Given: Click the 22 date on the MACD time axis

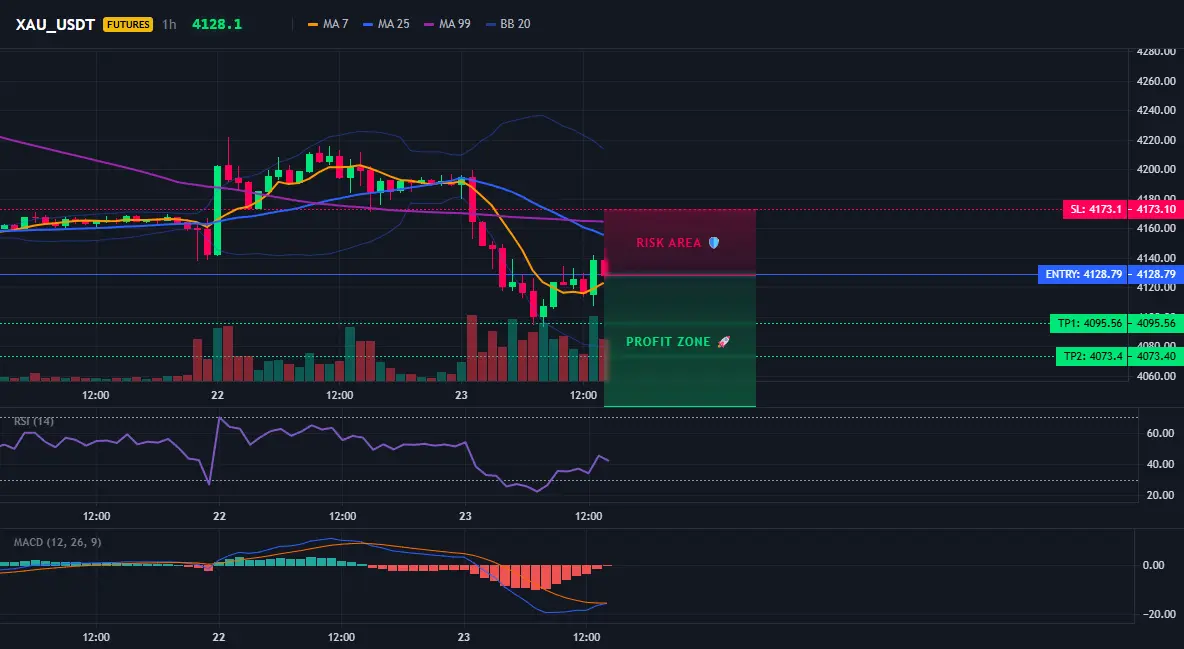Looking at the screenshot, I should (x=219, y=637).
